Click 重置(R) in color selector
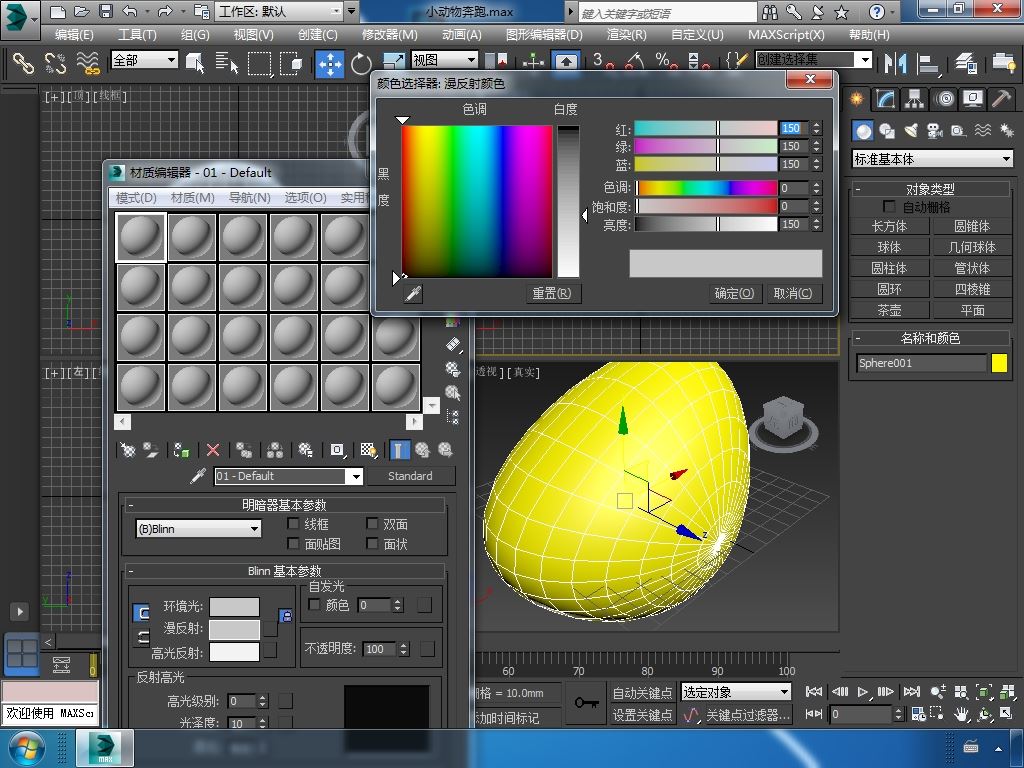The image size is (1024, 768). (552, 293)
